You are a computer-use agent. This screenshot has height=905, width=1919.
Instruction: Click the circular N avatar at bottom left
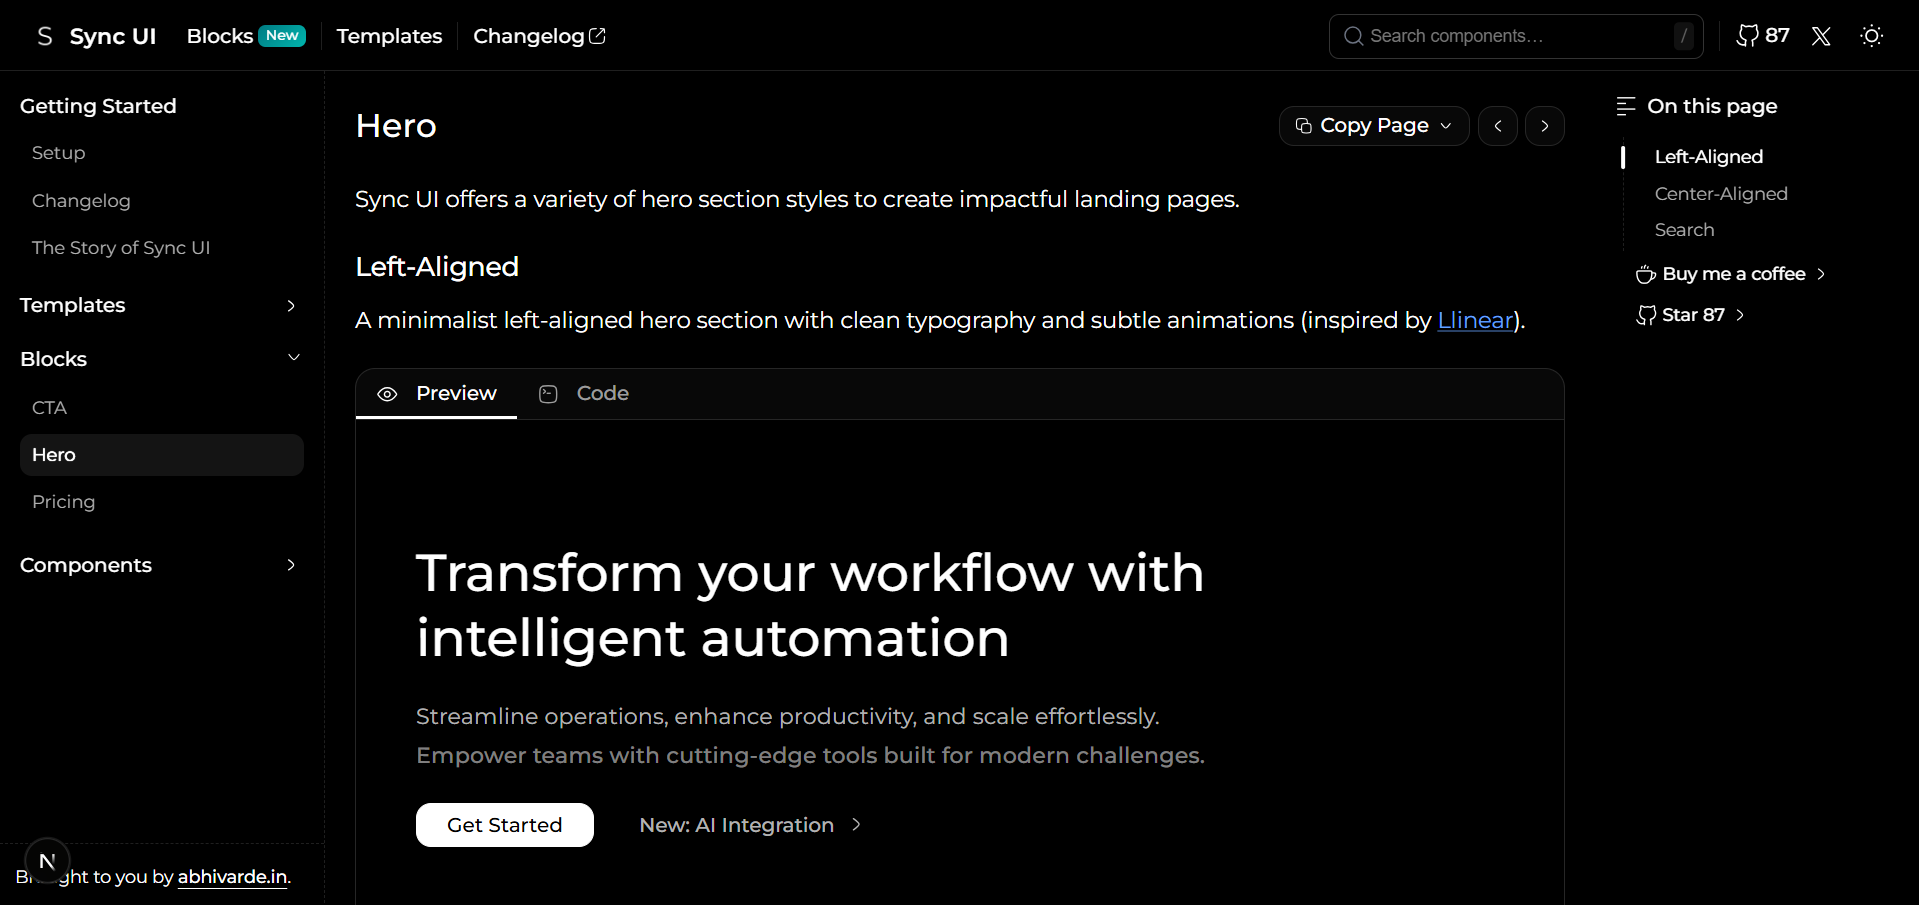pyautogui.click(x=46, y=860)
